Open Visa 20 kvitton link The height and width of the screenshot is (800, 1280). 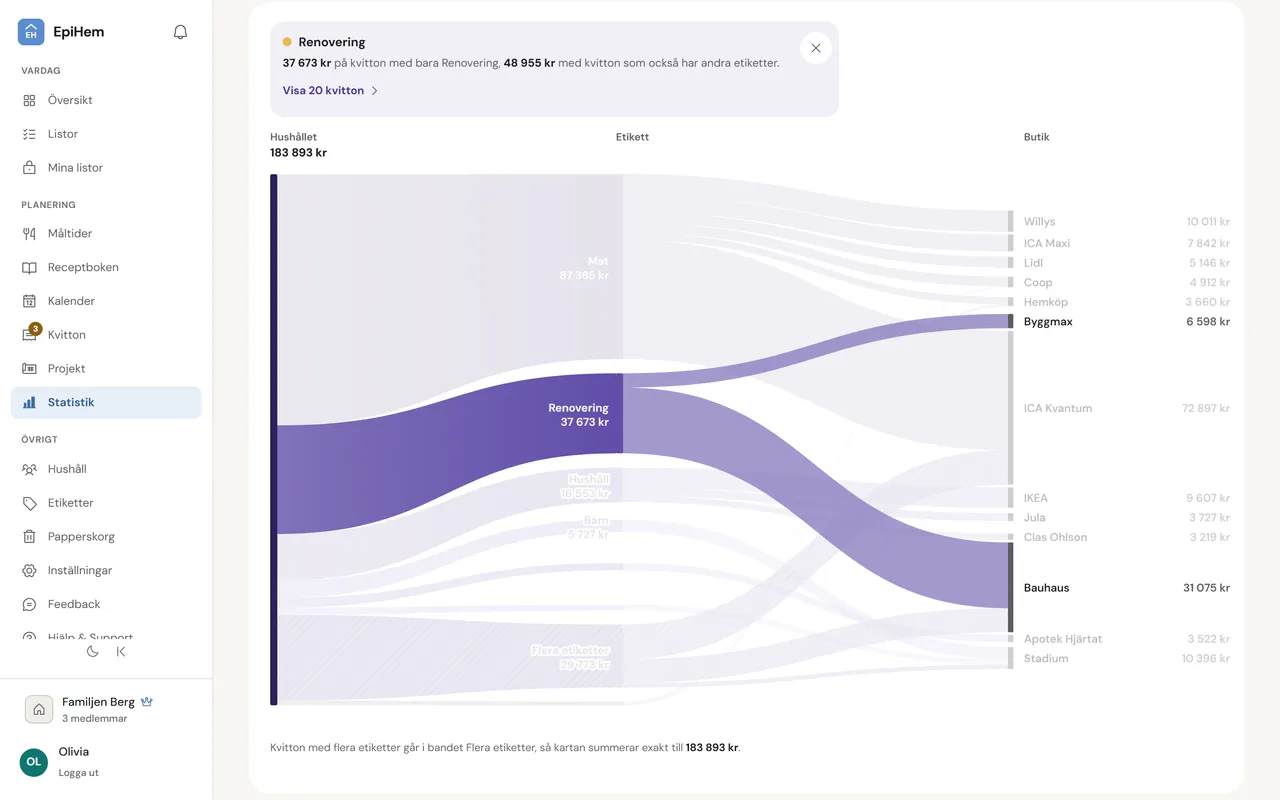coord(331,90)
